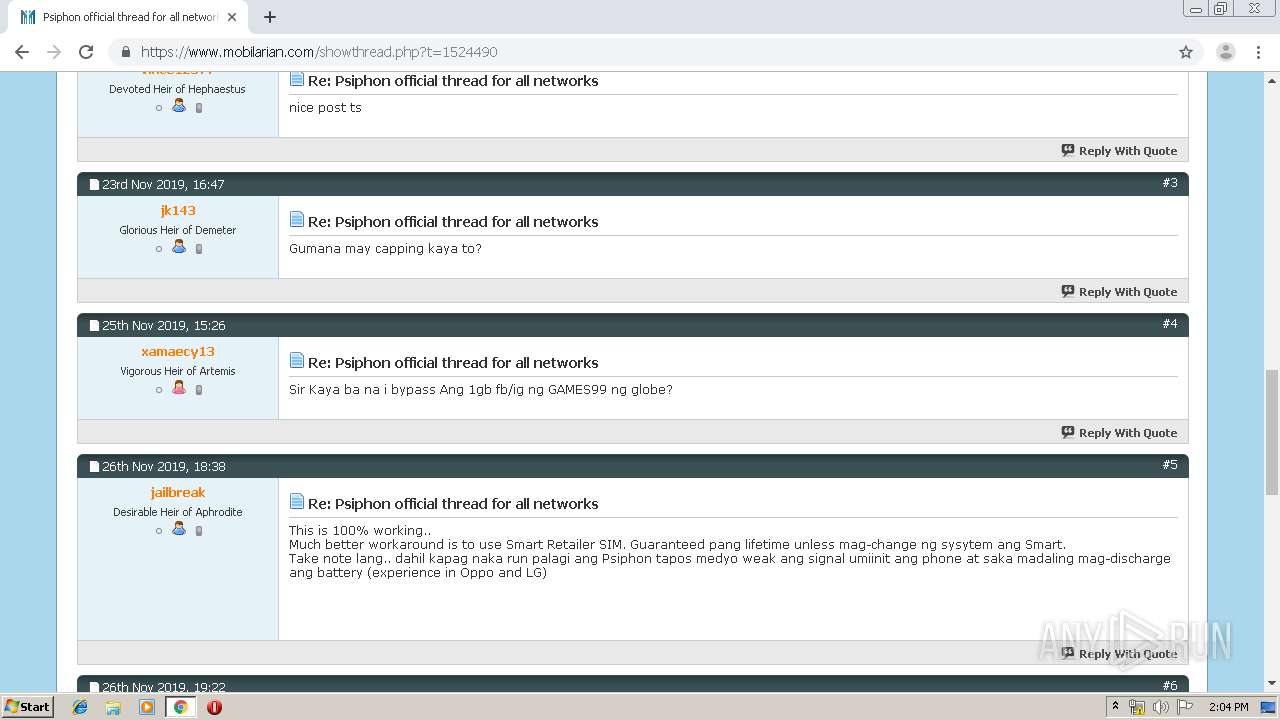1280x720 pixels.
Task: Click the gender icon under jk143
Action: click(x=179, y=247)
